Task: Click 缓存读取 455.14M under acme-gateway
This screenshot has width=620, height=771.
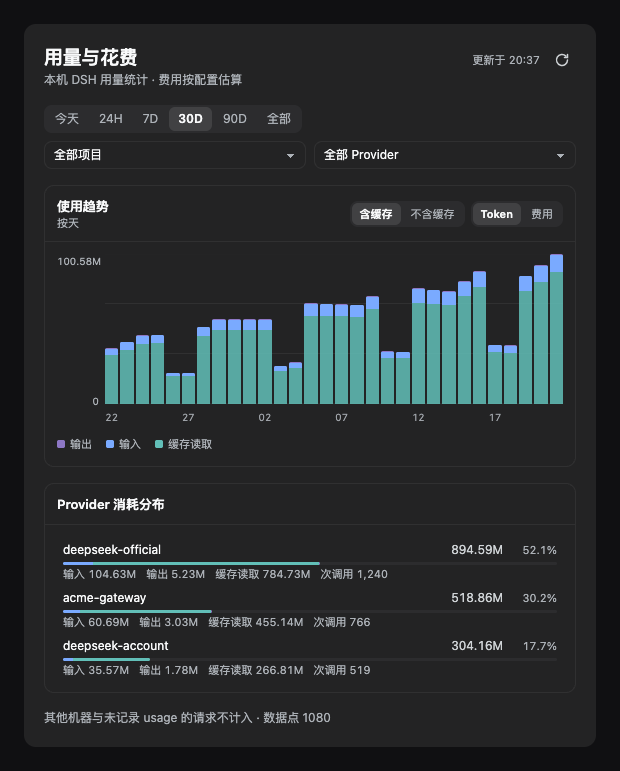Action: pyautogui.click(x=256, y=623)
